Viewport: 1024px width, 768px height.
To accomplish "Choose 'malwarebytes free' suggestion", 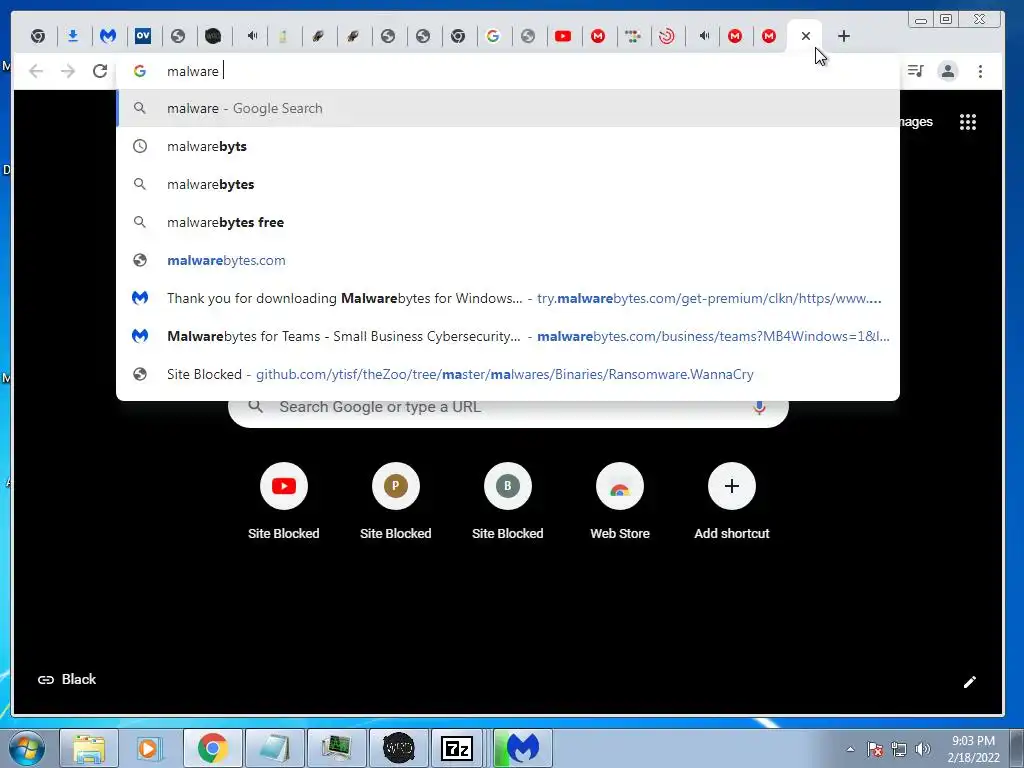I will [508, 222].
